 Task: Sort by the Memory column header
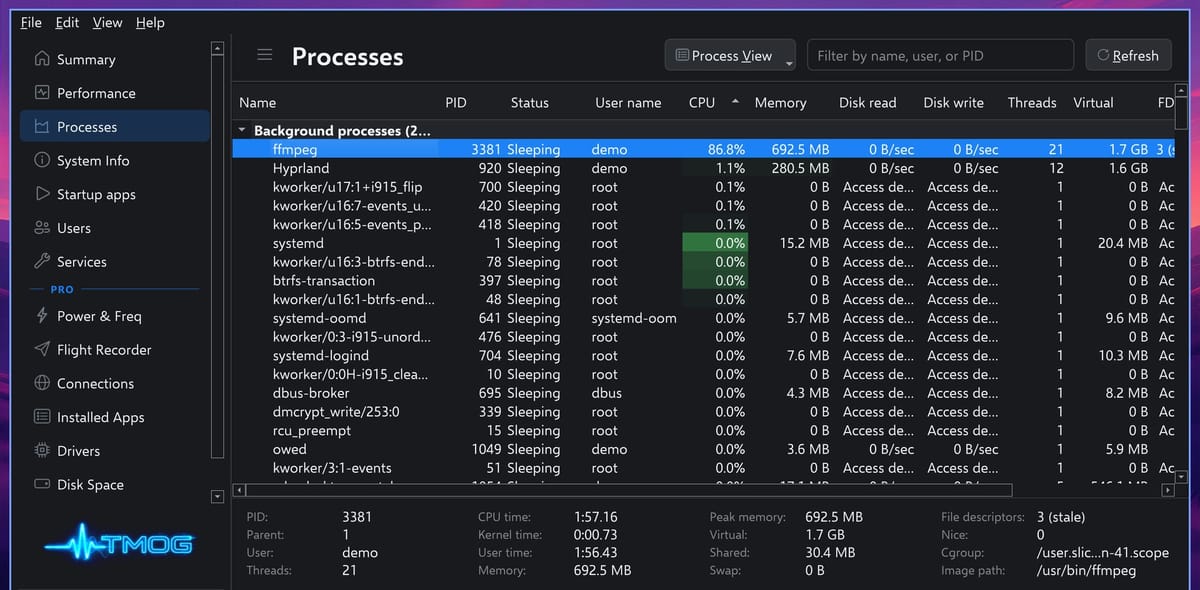point(780,102)
